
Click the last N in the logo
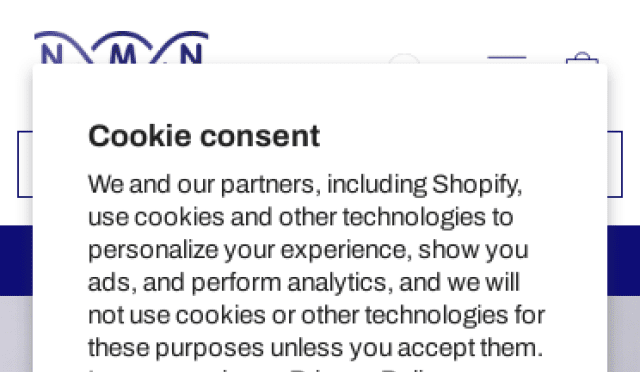coord(191,55)
